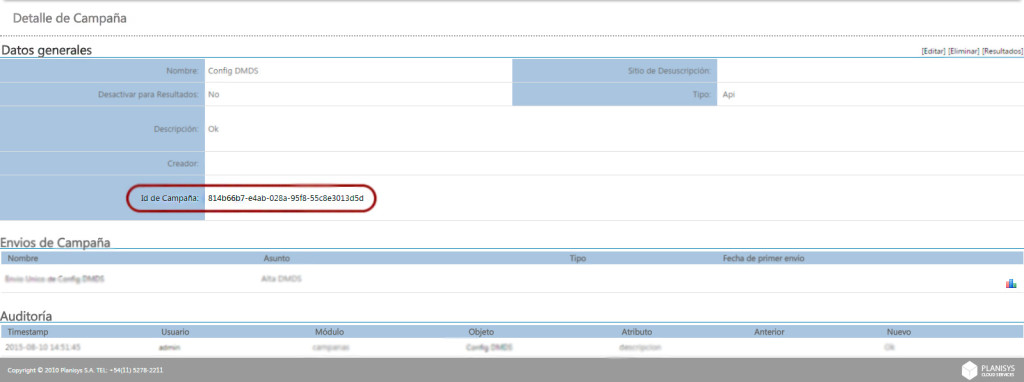Click the Asunto column header
The height and width of the screenshot is (382, 1024).
click(x=276, y=259)
